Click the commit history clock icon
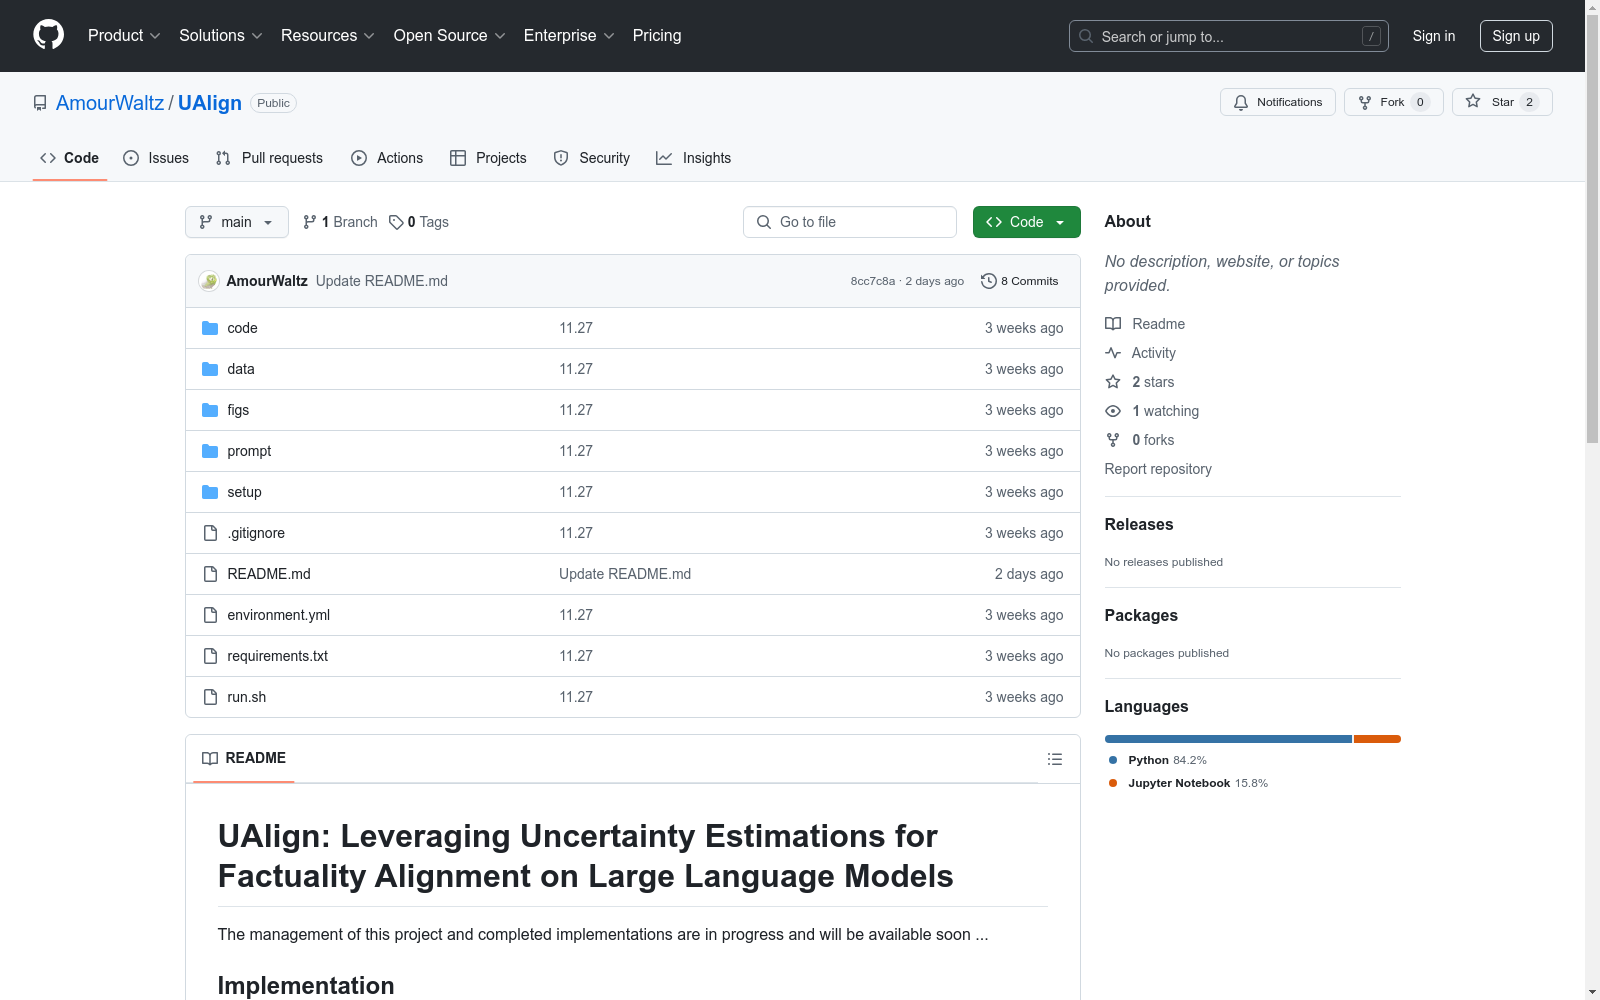The height and width of the screenshot is (1000, 1600). coord(988,281)
